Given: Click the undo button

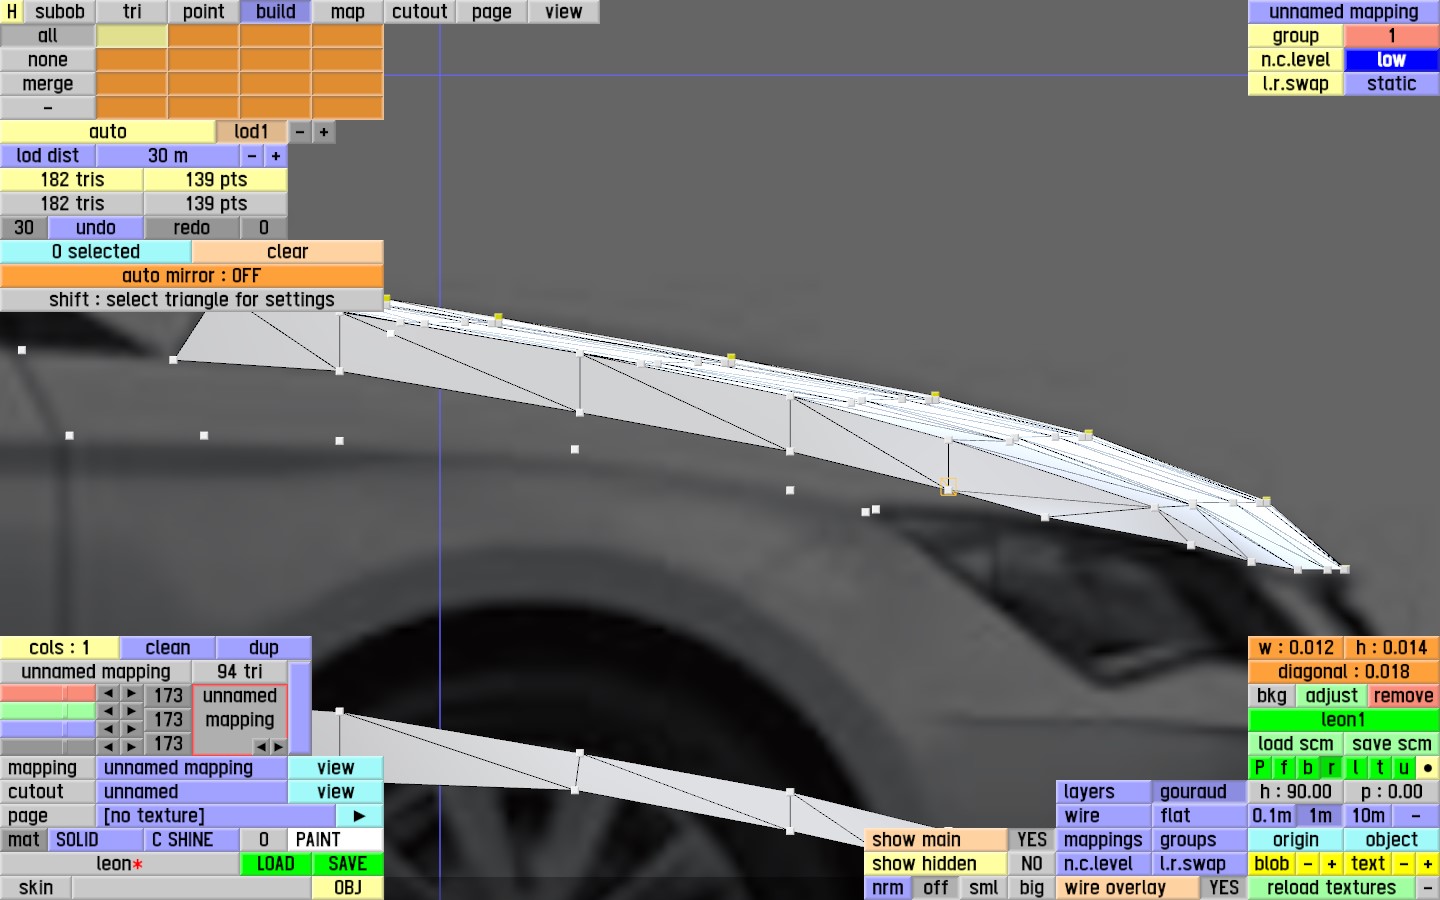Looking at the screenshot, I should click(96, 228).
